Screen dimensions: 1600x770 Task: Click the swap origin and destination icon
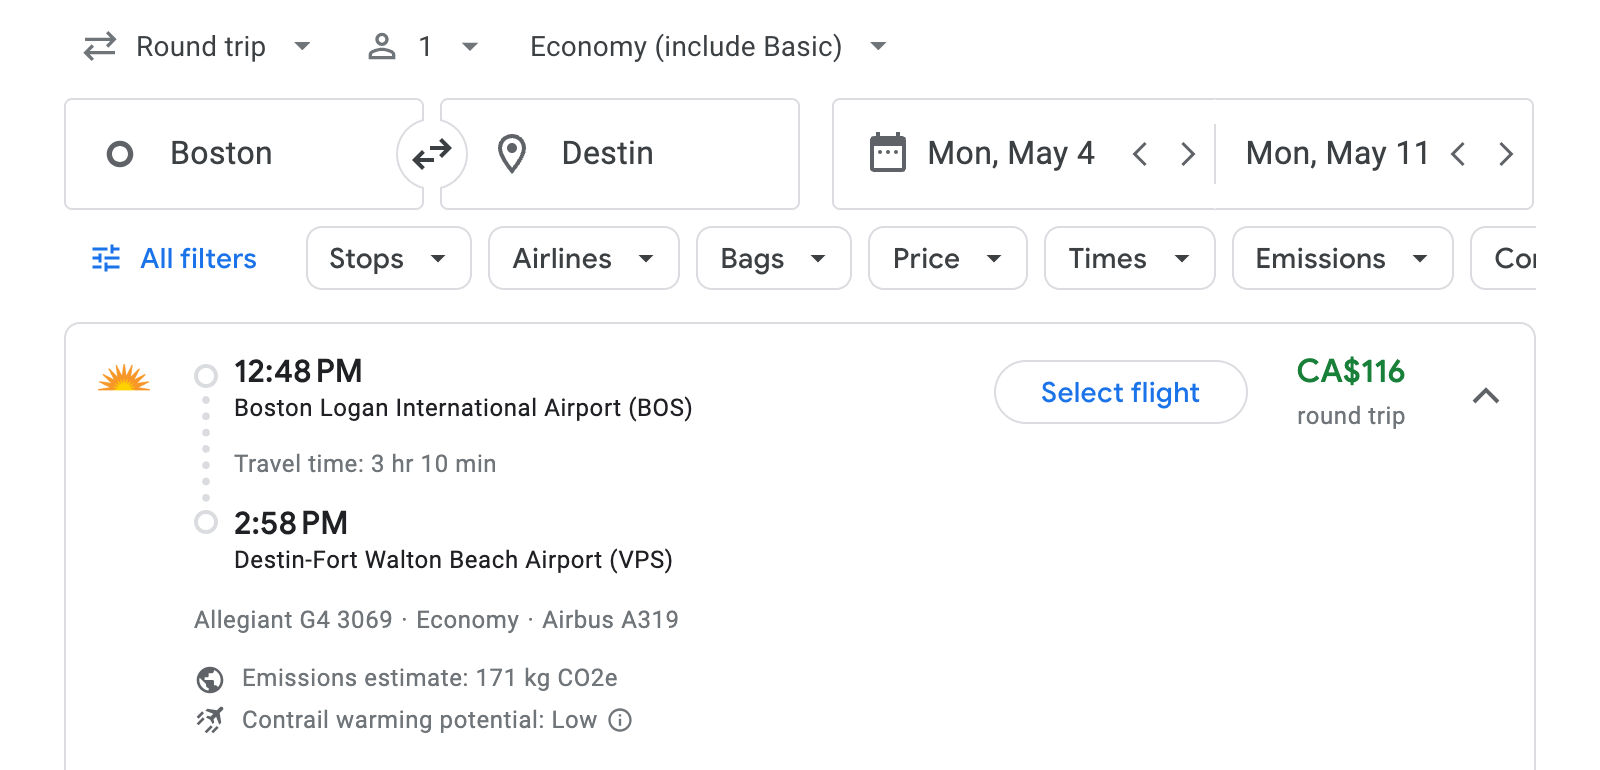click(x=431, y=153)
